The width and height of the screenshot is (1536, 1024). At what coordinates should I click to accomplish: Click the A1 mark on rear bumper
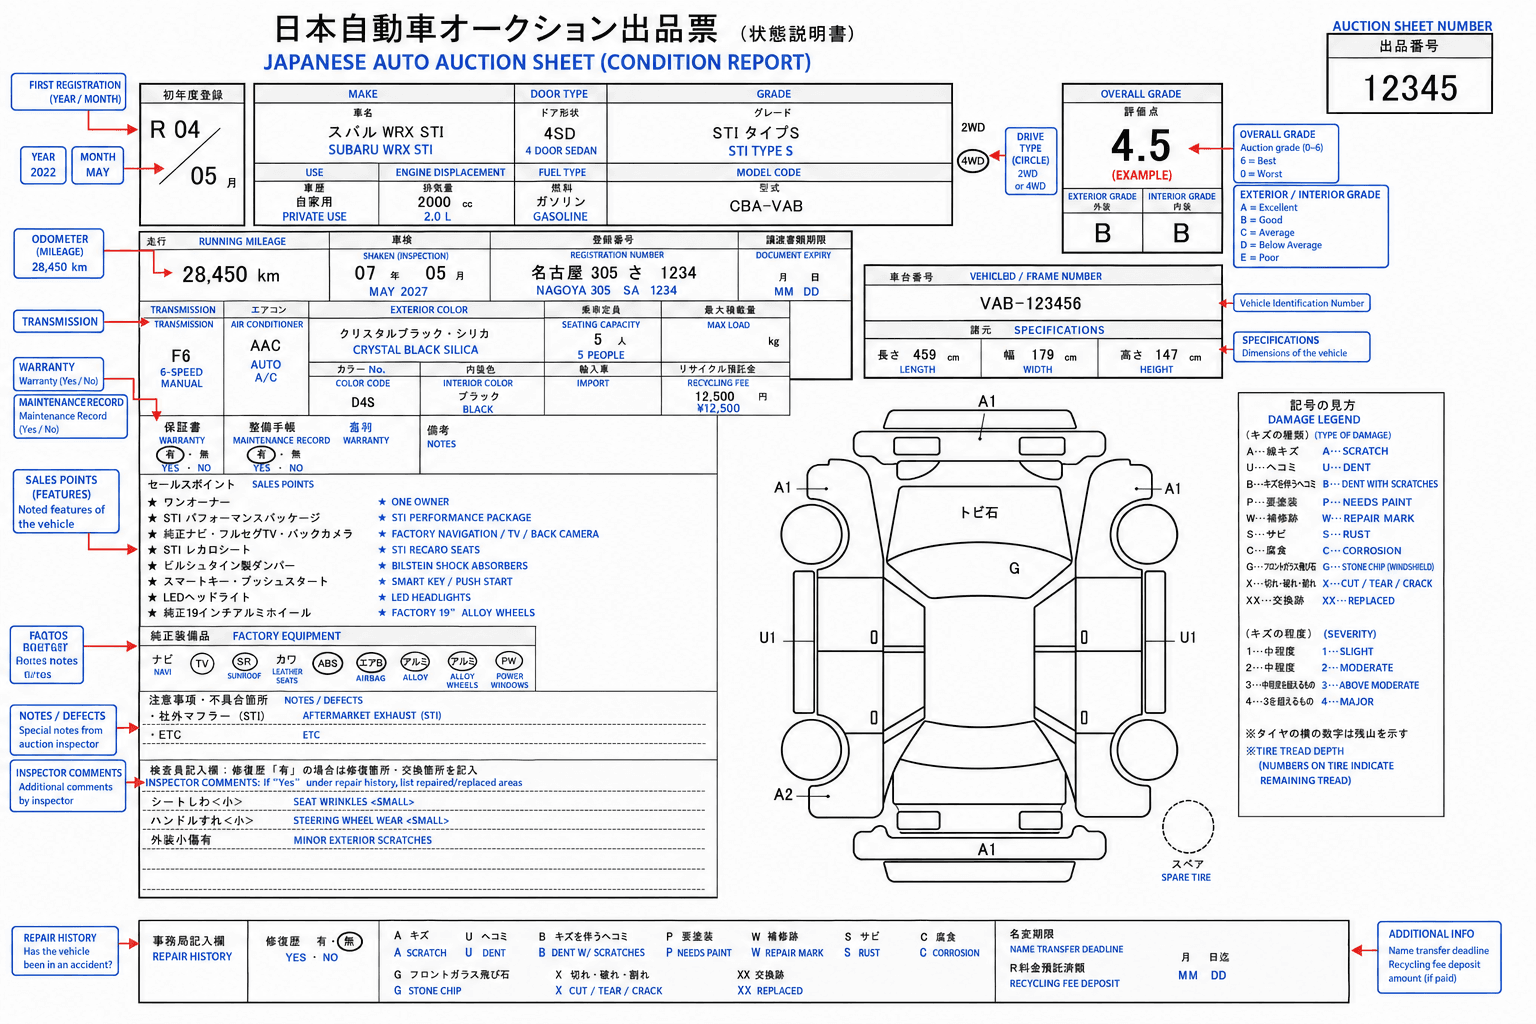987,850
